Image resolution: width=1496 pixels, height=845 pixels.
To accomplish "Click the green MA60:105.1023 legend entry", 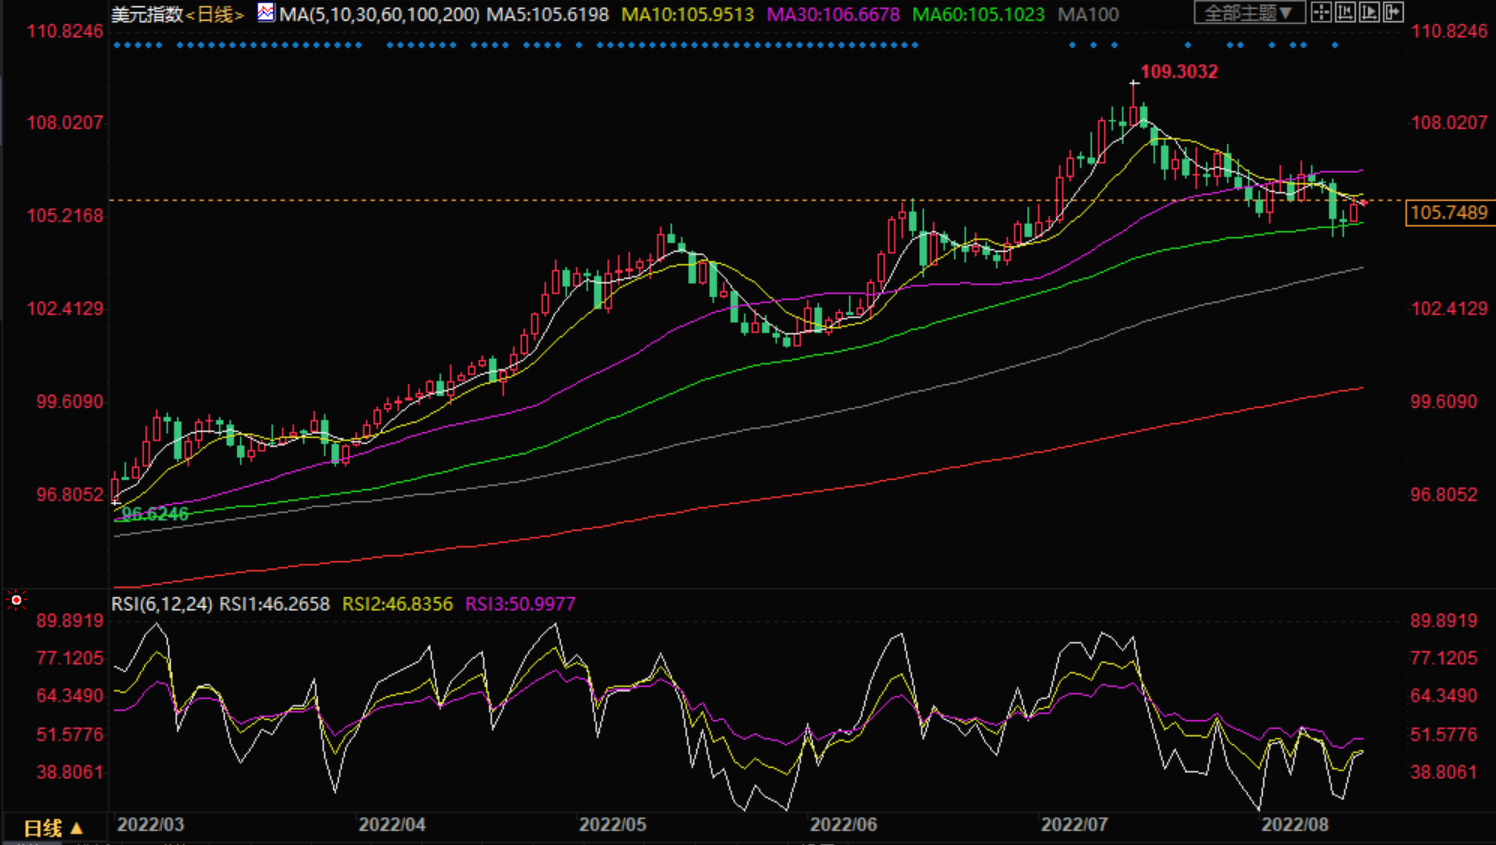I will pos(978,15).
